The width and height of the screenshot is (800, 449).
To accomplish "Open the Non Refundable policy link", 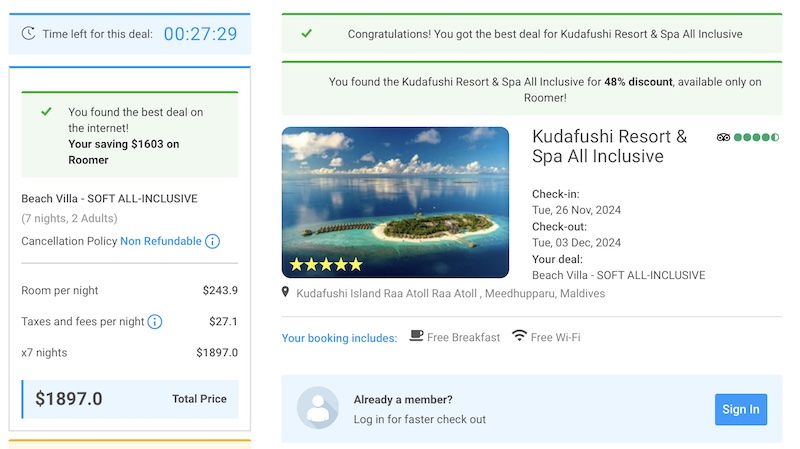I will [161, 241].
